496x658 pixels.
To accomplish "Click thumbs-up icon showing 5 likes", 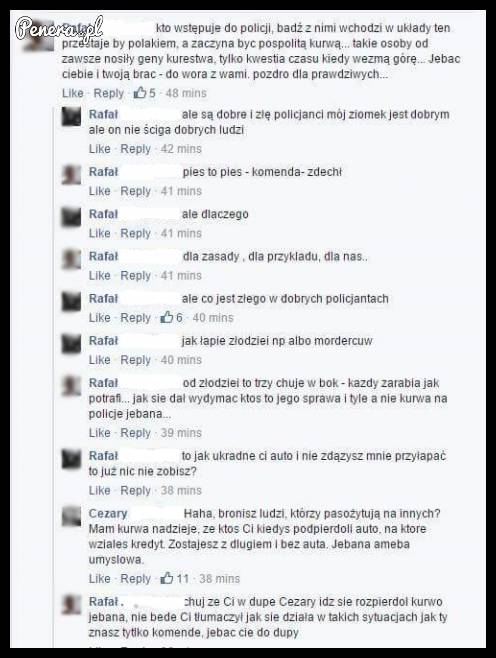I will click(x=140, y=93).
